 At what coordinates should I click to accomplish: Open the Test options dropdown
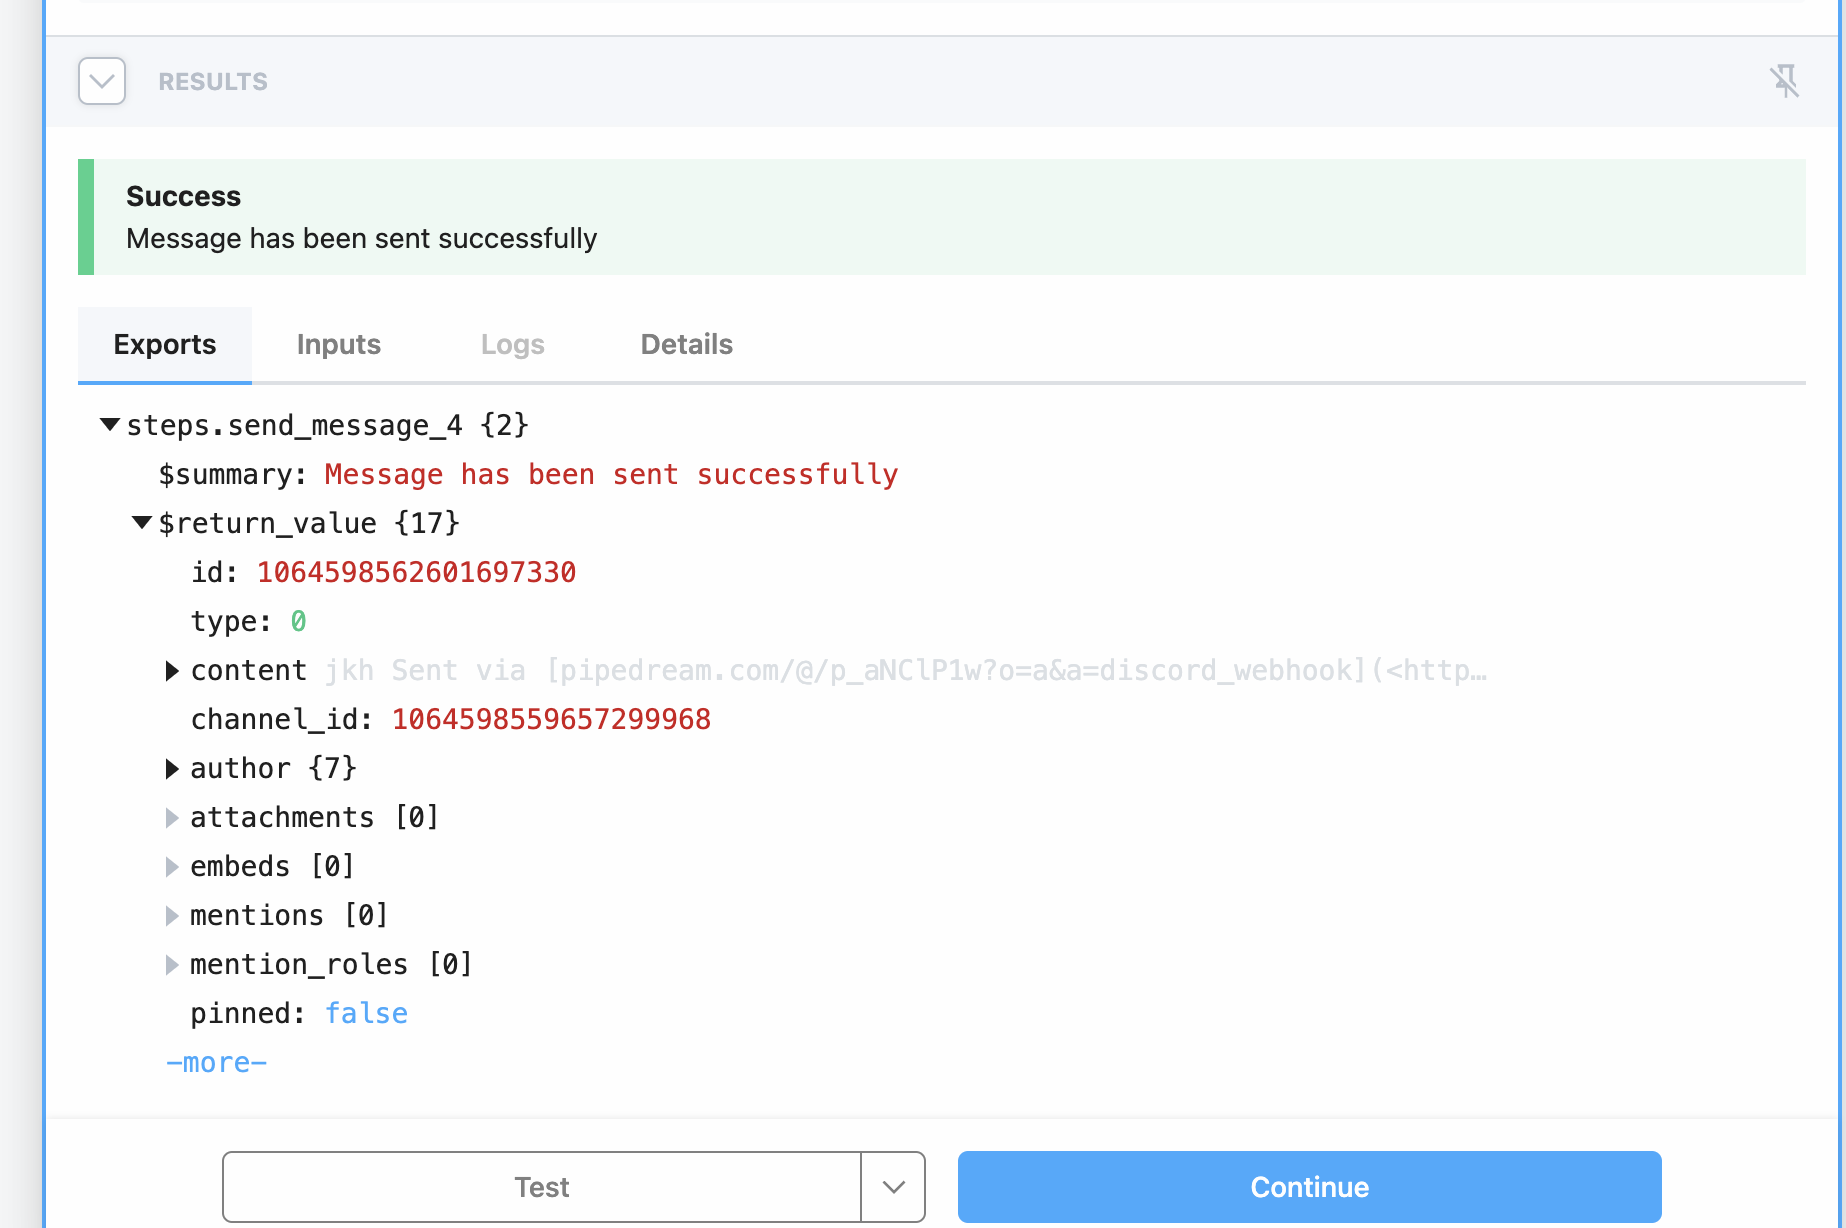(893, 1187)
